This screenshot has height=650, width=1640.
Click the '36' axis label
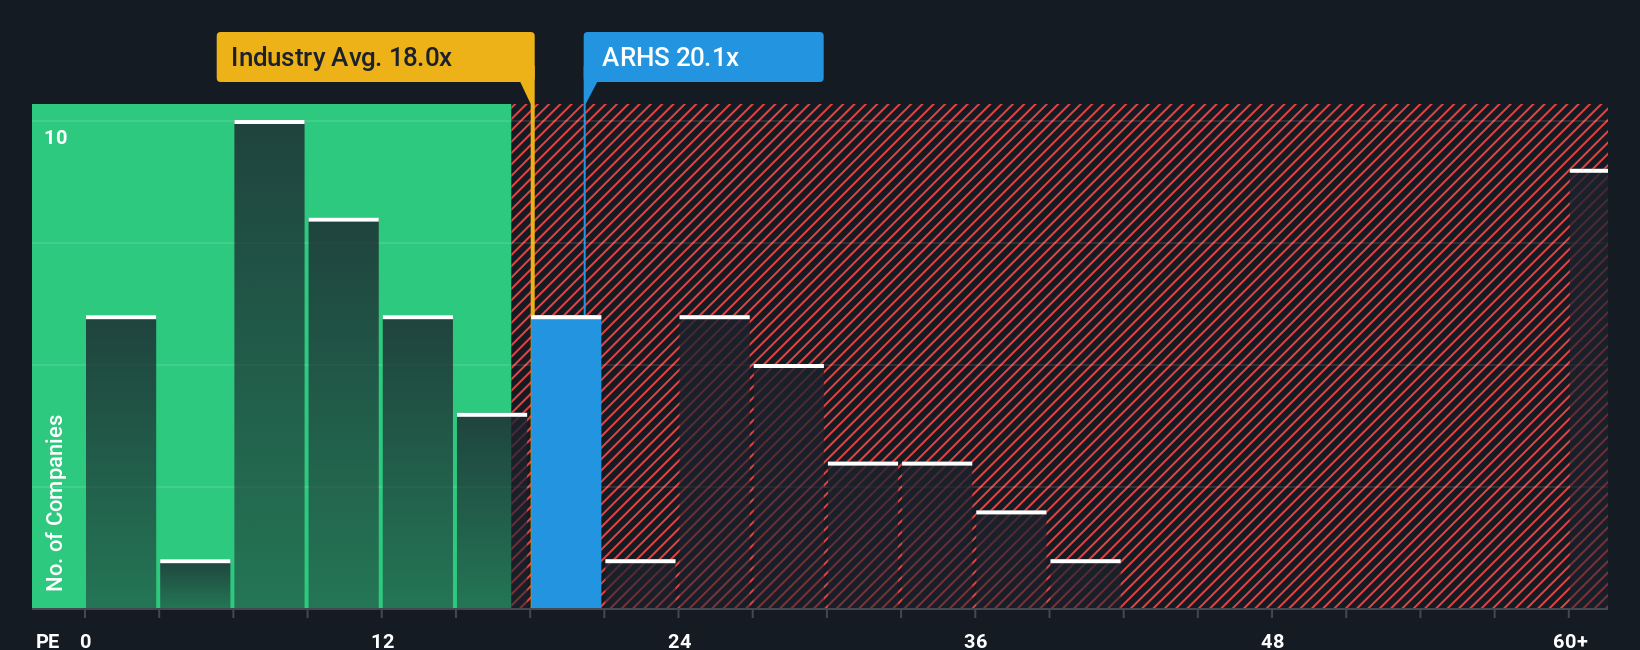click(x=975, y=640)
